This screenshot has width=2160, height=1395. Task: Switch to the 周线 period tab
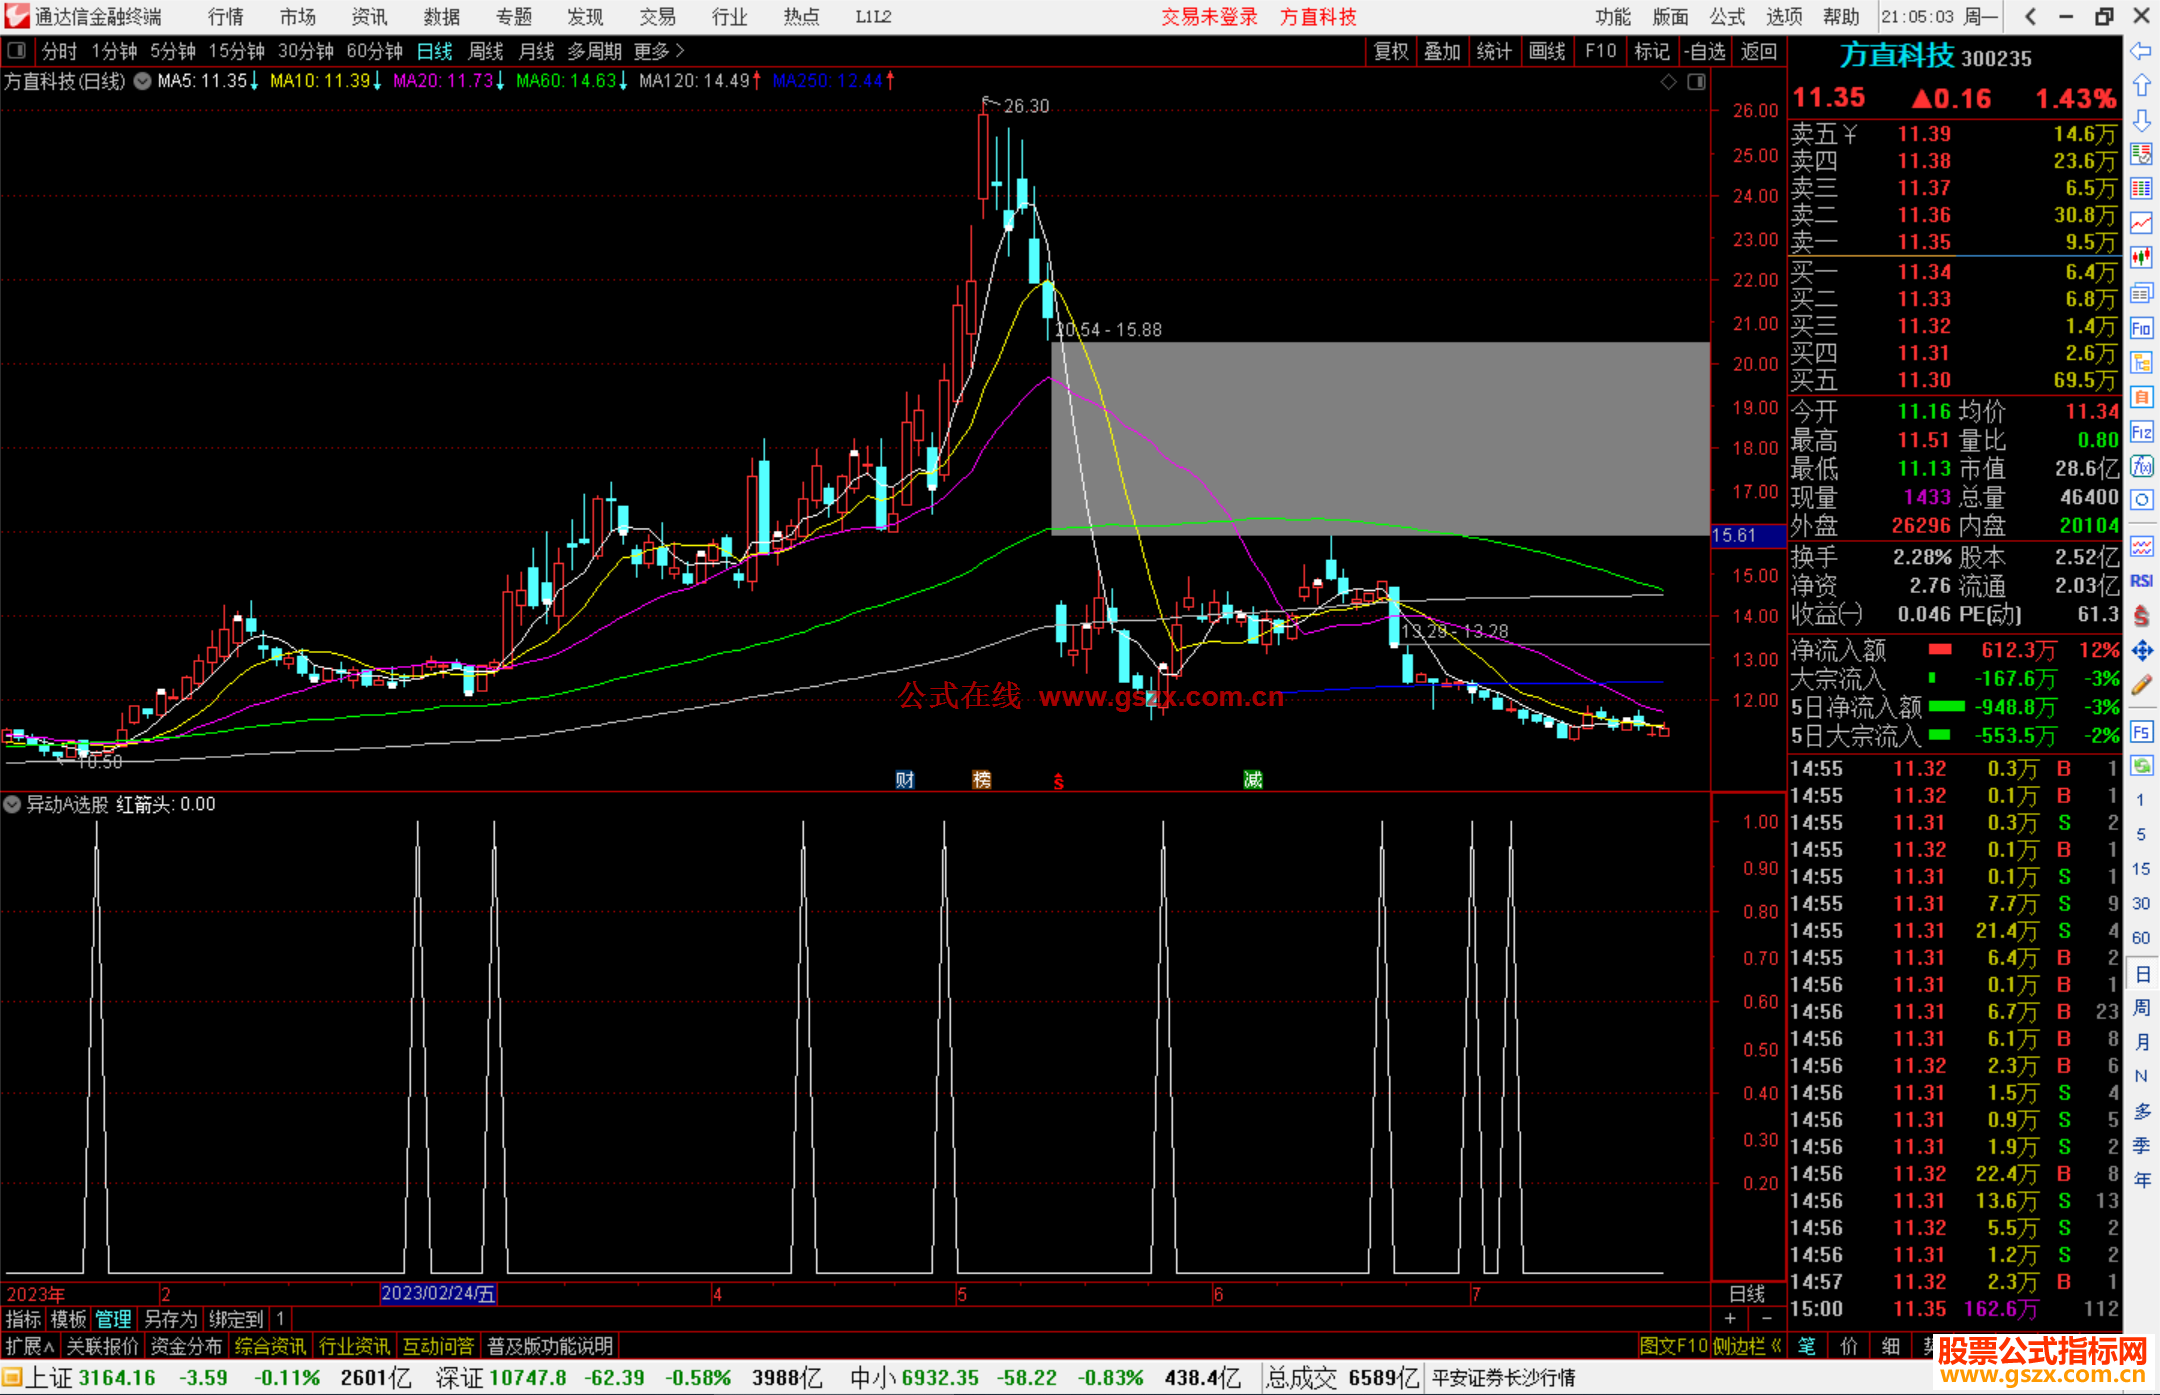point(486,51)
